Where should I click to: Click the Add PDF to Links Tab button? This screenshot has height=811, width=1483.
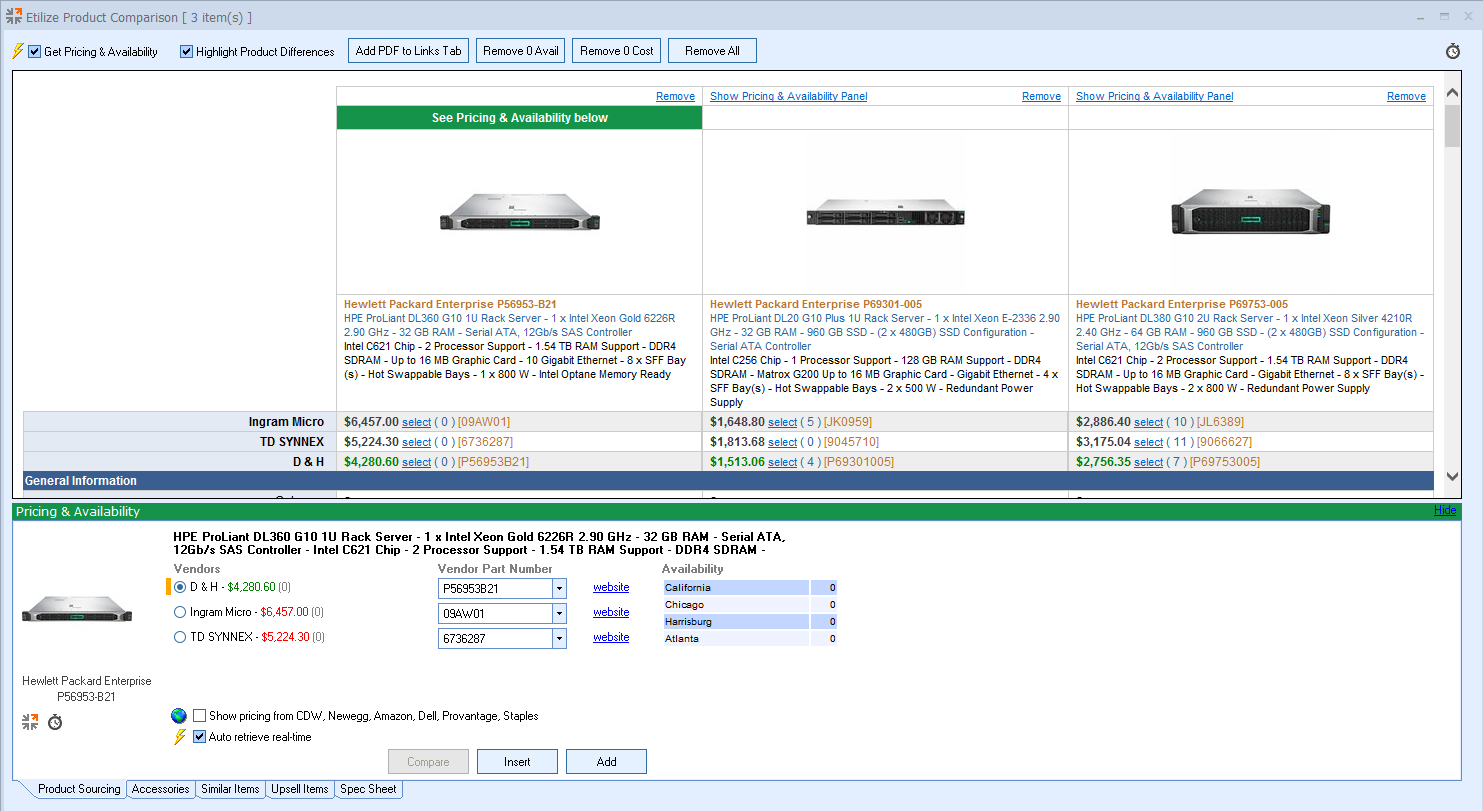coord(408,51)
